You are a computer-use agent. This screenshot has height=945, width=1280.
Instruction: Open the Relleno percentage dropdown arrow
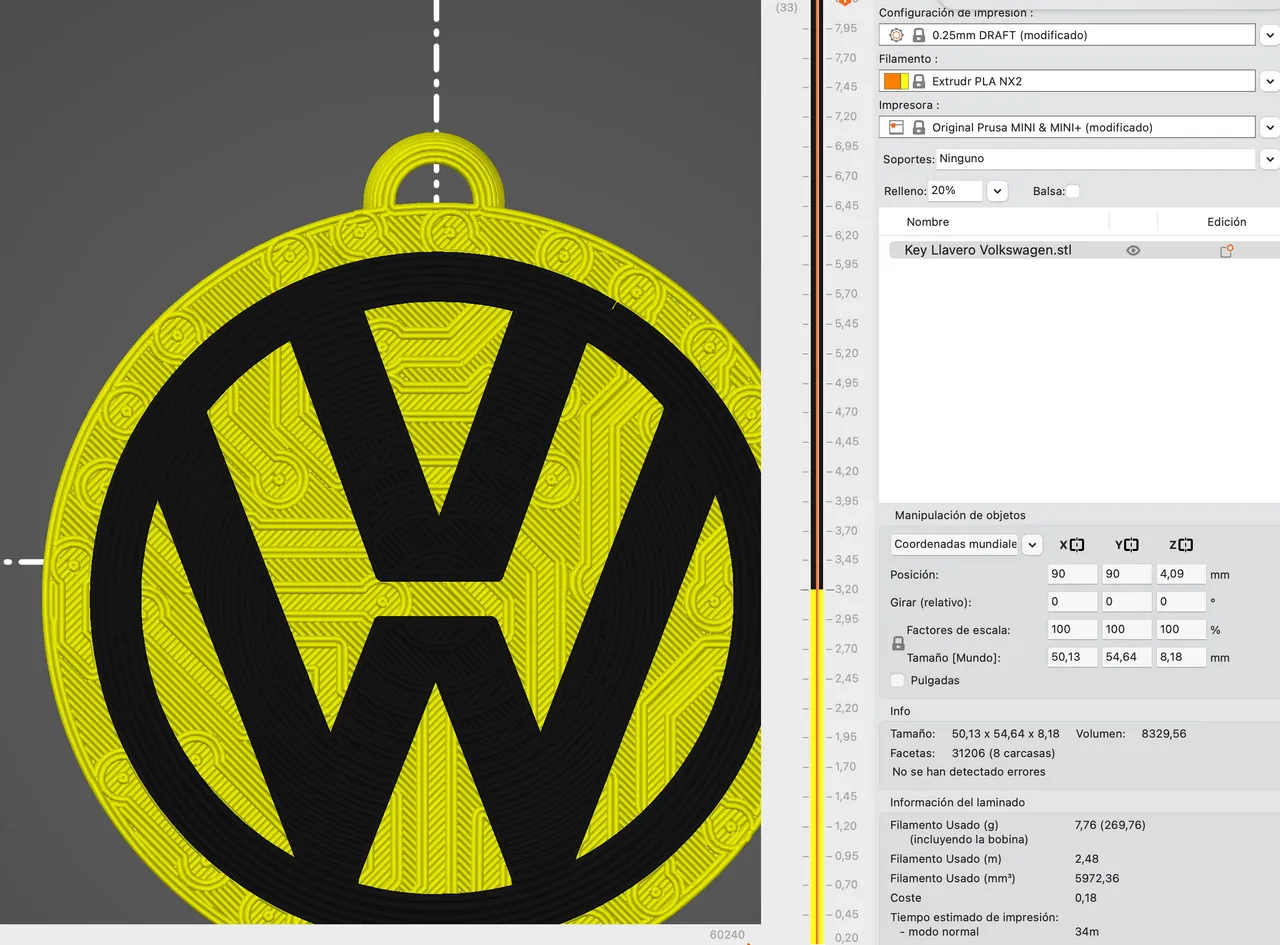[997, 191]
